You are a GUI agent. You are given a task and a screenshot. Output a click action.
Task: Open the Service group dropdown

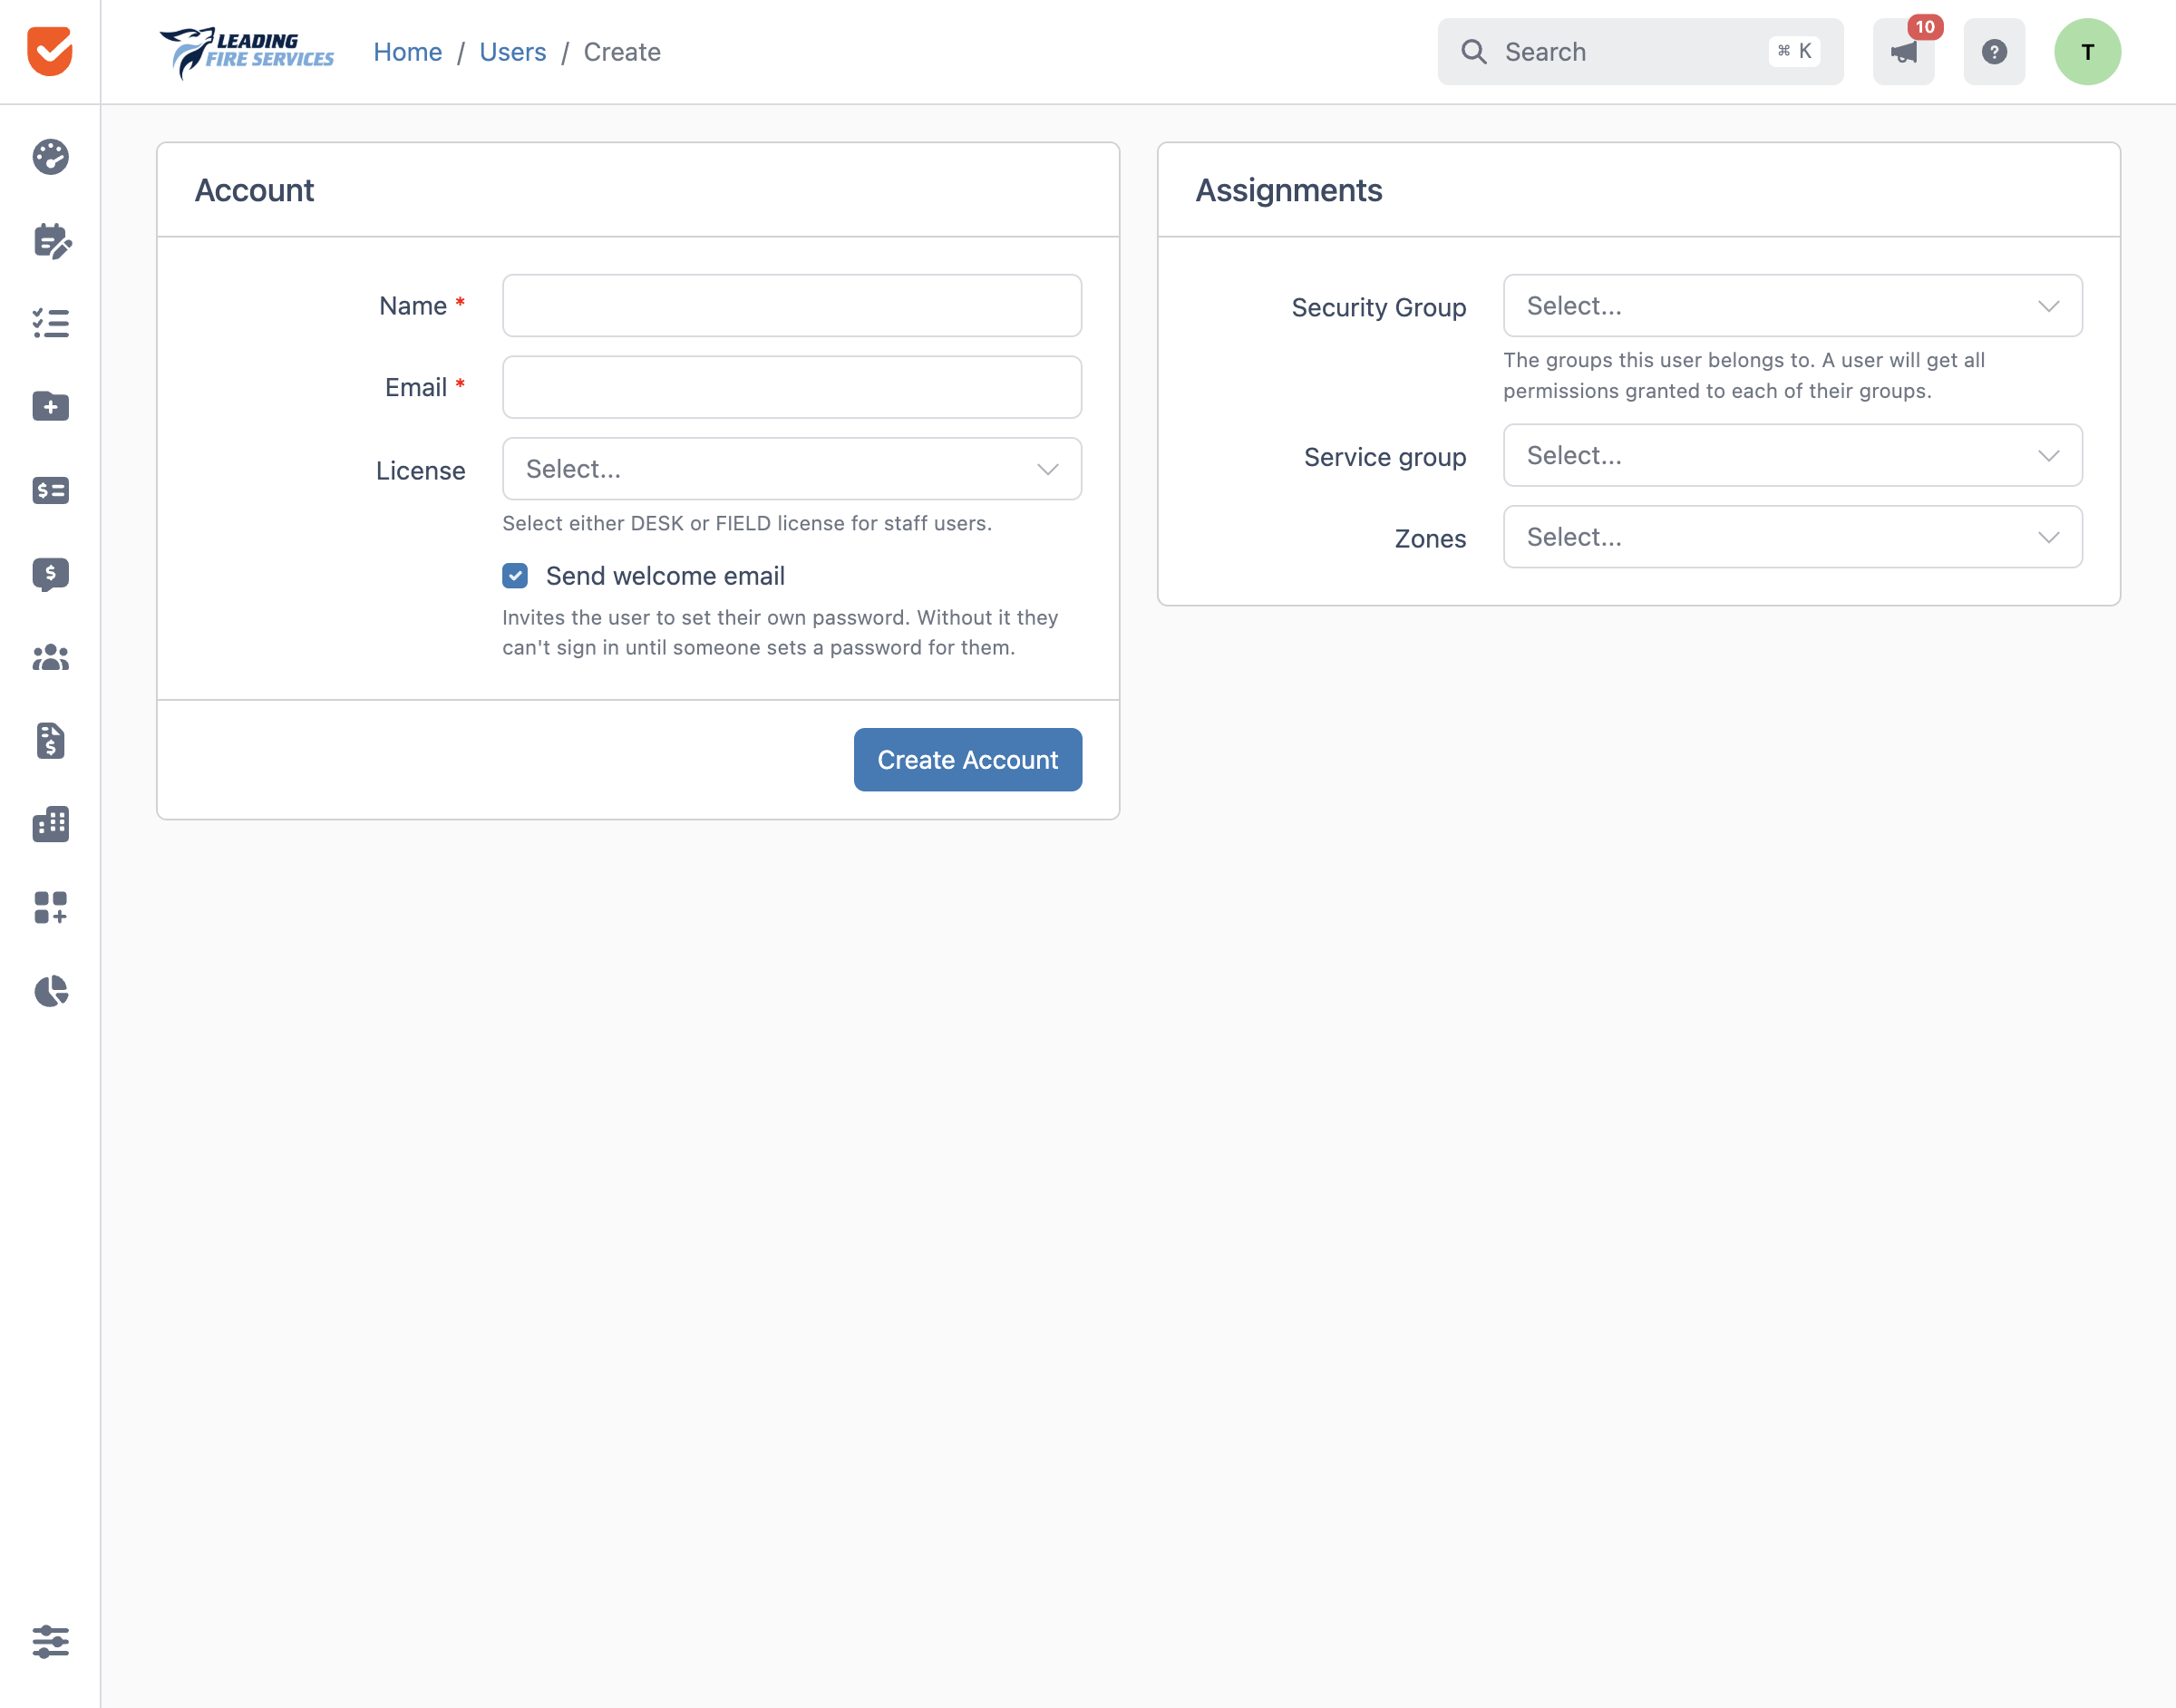[1793, 456]
